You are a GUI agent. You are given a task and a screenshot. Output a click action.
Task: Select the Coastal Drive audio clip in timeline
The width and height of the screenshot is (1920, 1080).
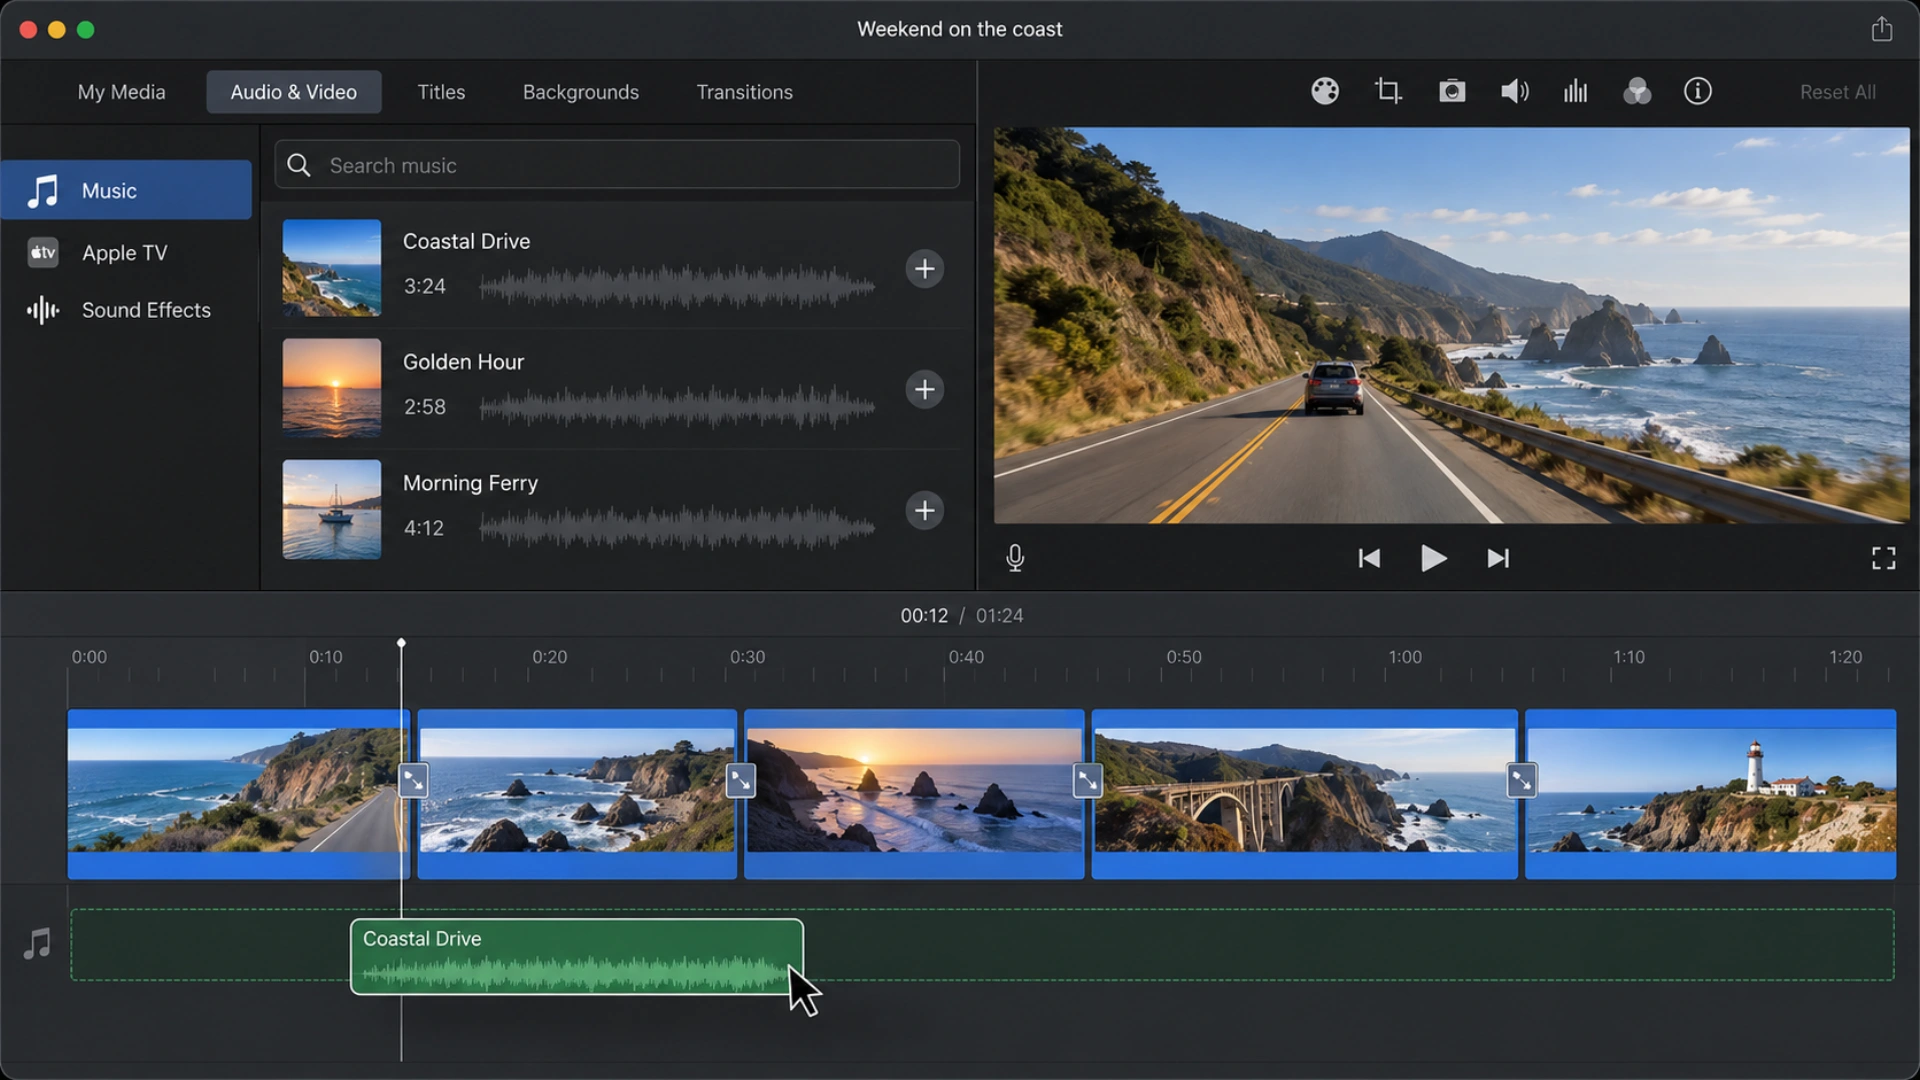coord(577,956)
